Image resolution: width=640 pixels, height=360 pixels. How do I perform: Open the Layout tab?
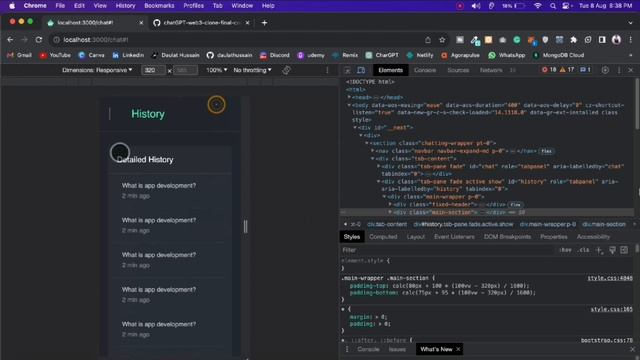click(x=416, y=237)
